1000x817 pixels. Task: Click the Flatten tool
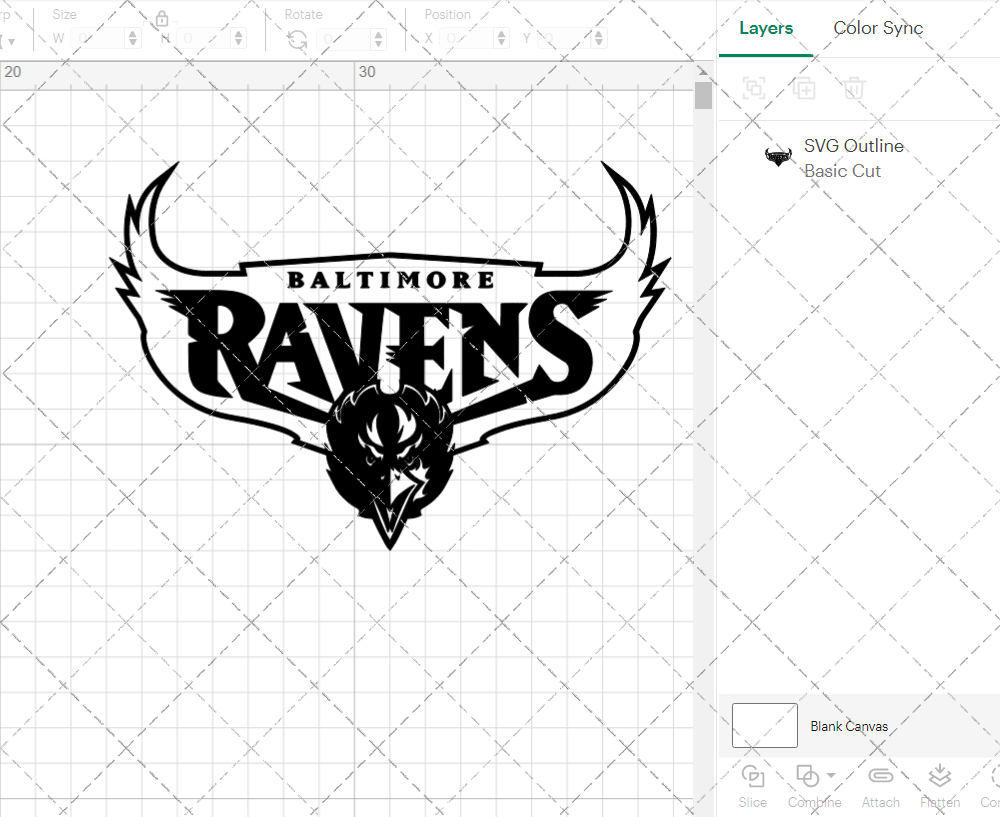pyautogui.click(x=940, y=786)
